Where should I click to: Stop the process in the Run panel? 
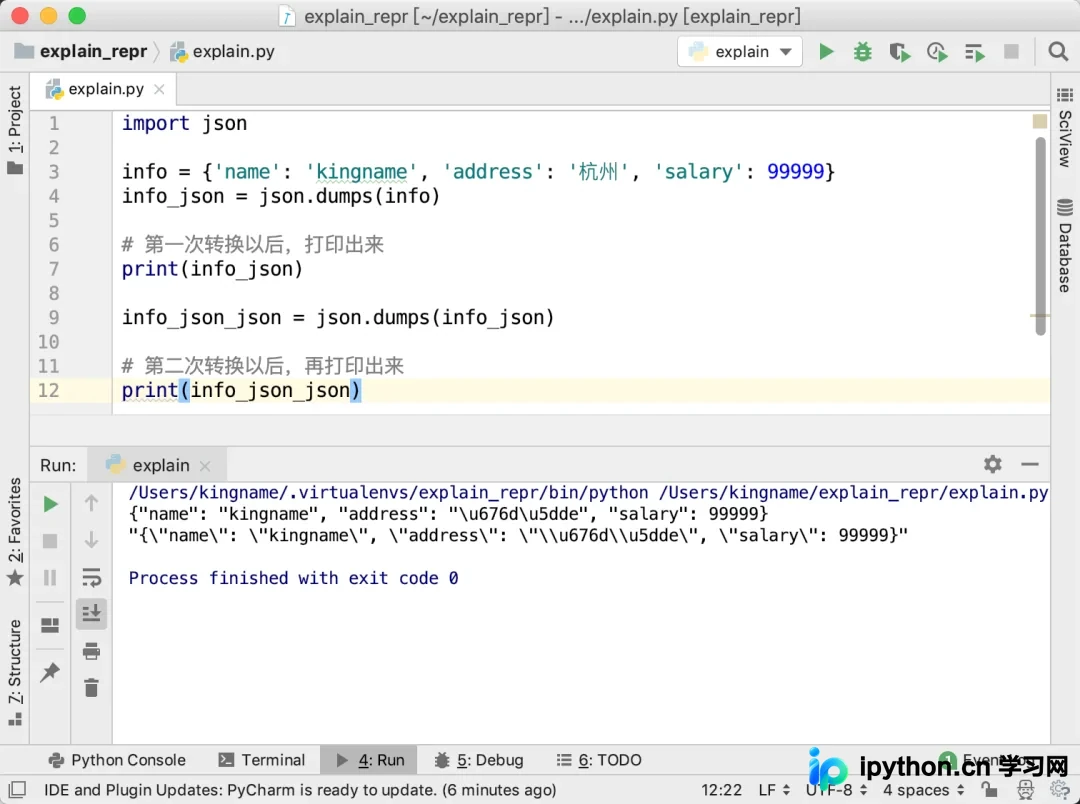tap(50, 541)
